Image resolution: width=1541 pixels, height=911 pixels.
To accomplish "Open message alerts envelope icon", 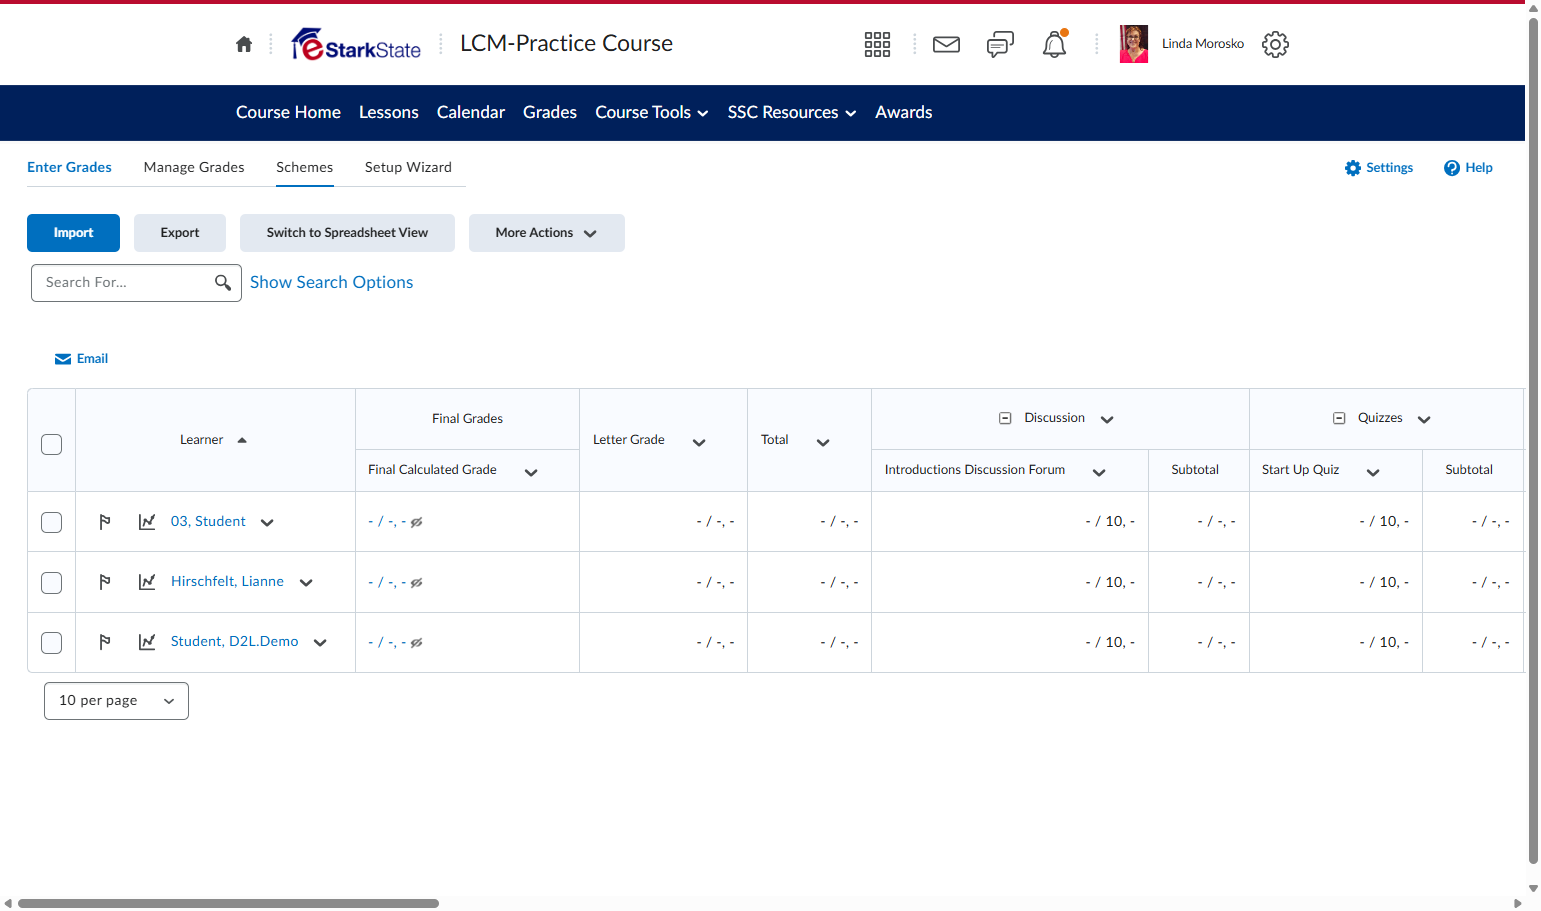I will (x=946, y=44).
